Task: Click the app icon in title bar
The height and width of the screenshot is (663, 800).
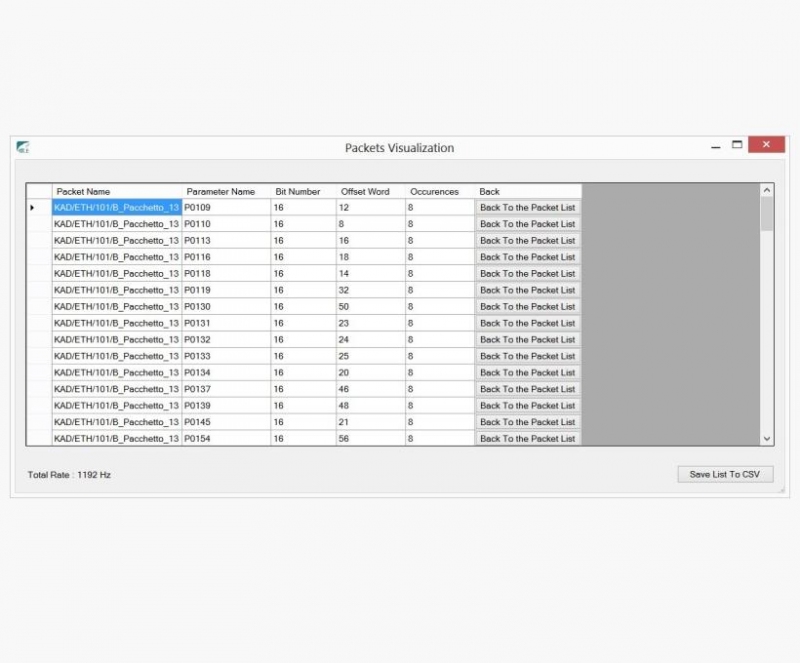Action: coord(23,147)
